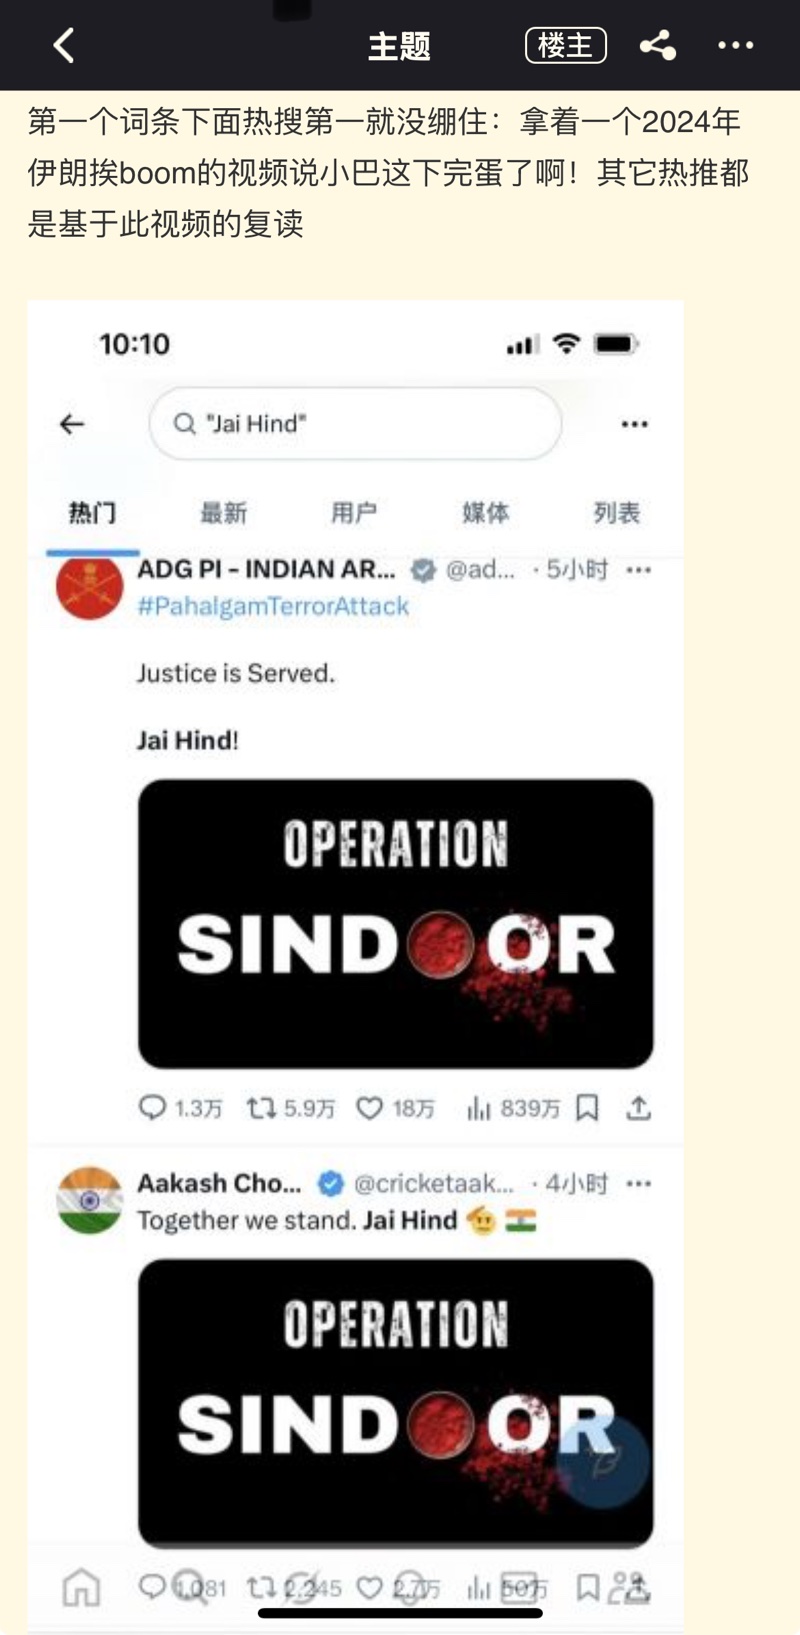This screenshot has height=1635, width=800.
Task: Open options dots next to search field
Action: (635, 424)
